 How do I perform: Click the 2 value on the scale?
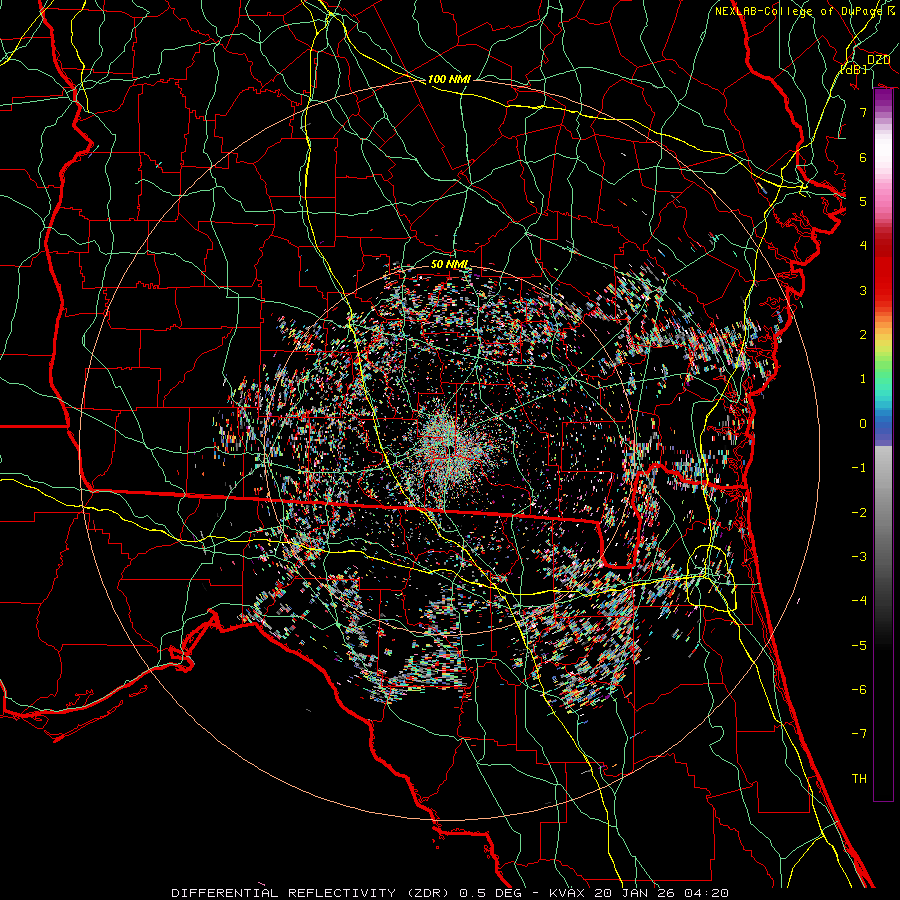[863, 334]
